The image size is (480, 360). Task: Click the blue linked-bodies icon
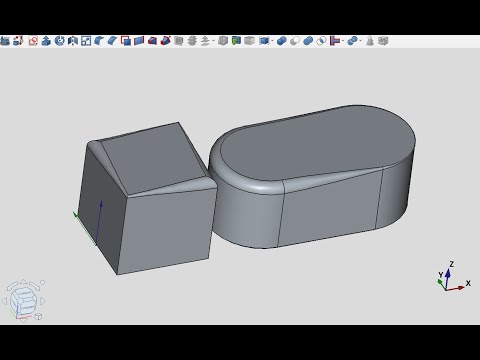point(352,41)
